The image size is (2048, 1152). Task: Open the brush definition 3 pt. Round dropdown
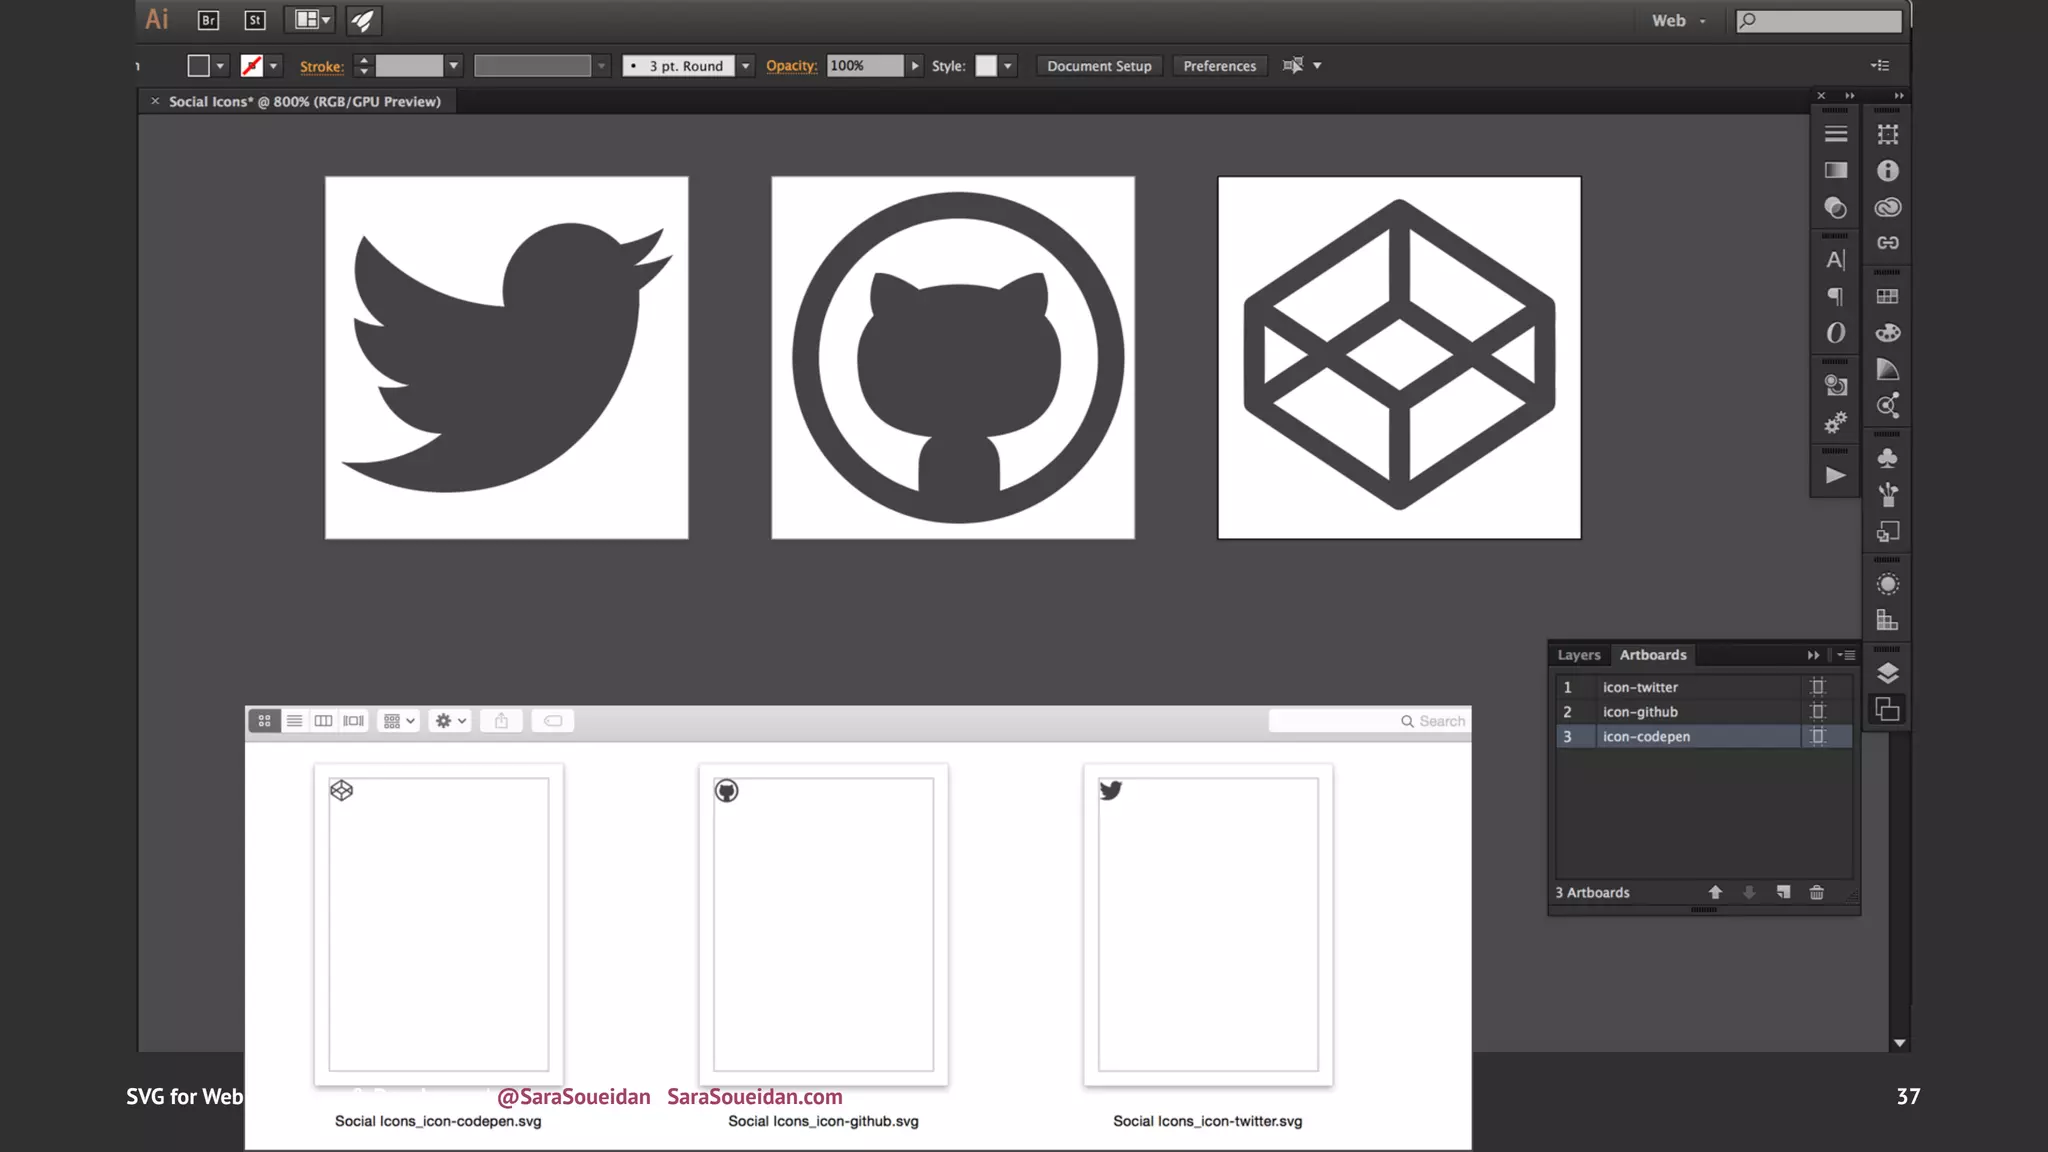(x=745, y=66)
